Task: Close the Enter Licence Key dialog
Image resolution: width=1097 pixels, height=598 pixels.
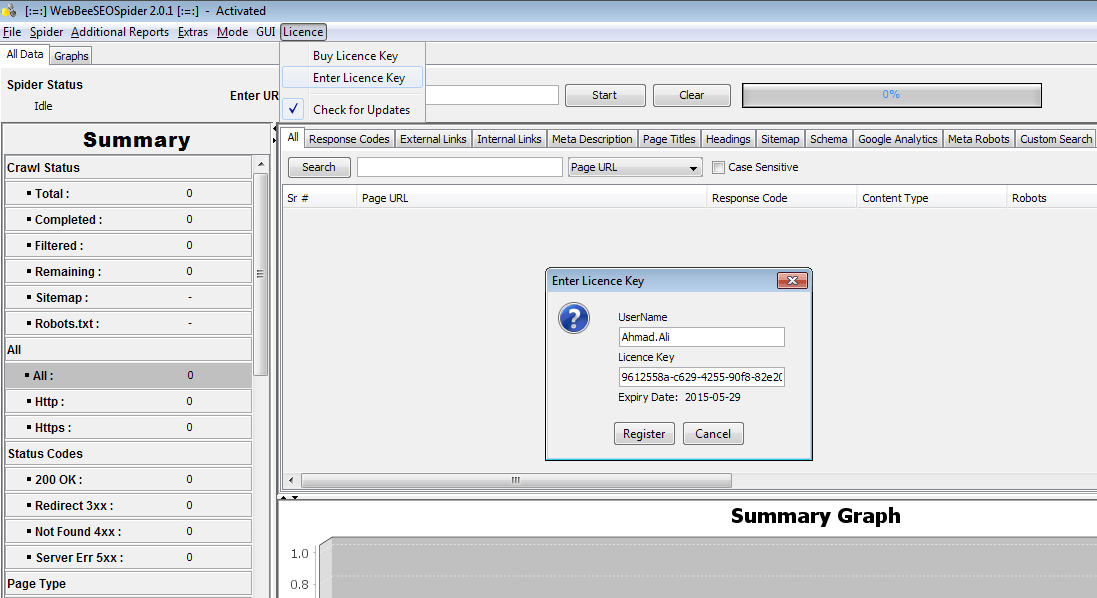Action: [x=792, y=280]
